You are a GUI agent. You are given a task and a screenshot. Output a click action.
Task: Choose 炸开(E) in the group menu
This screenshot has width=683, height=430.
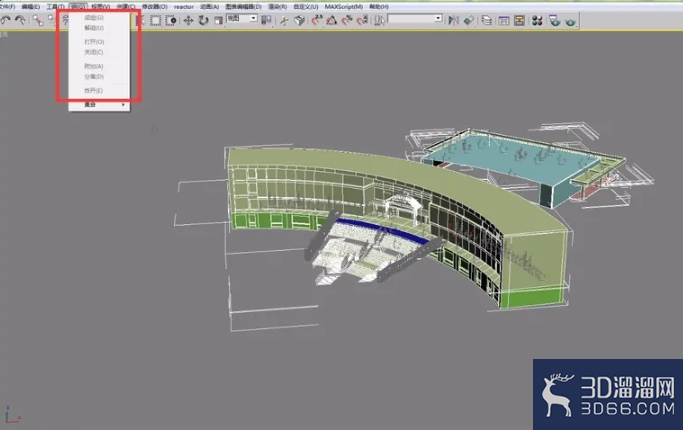pyautogui.click(x=94, y=91)
